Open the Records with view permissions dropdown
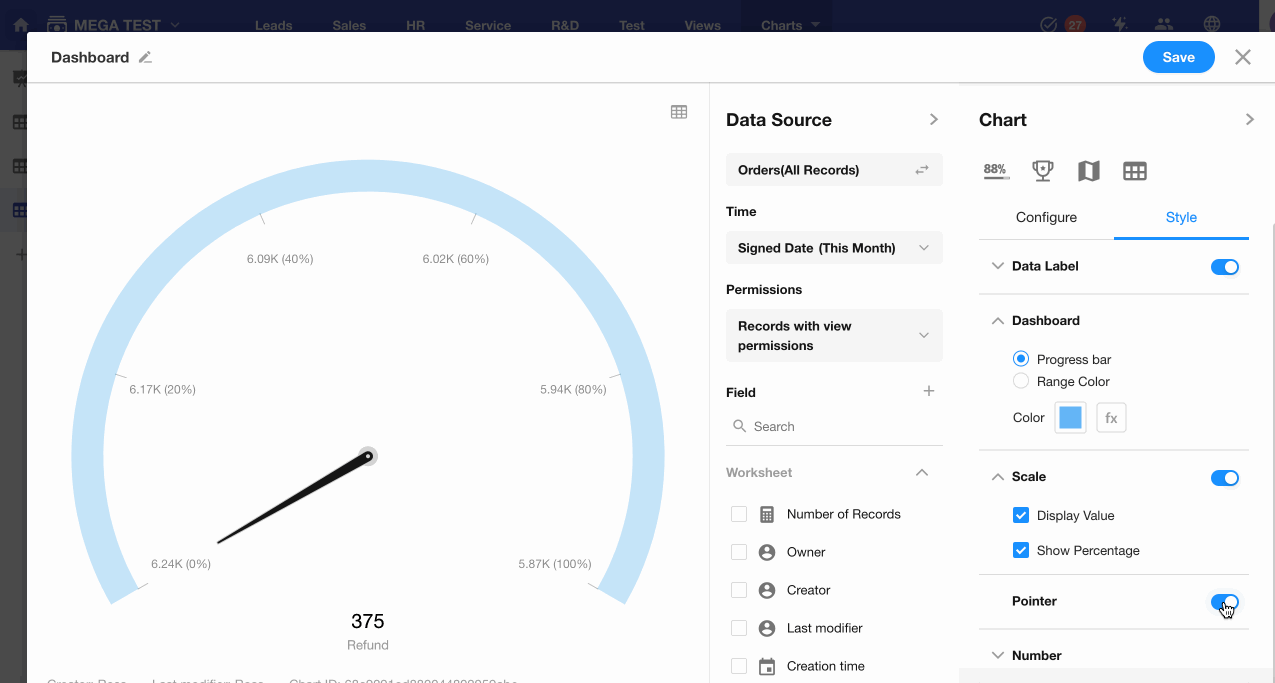Image resolution: width=1275 pixels, height=683 pixels. pyautogui.click(x=834, y=336)
